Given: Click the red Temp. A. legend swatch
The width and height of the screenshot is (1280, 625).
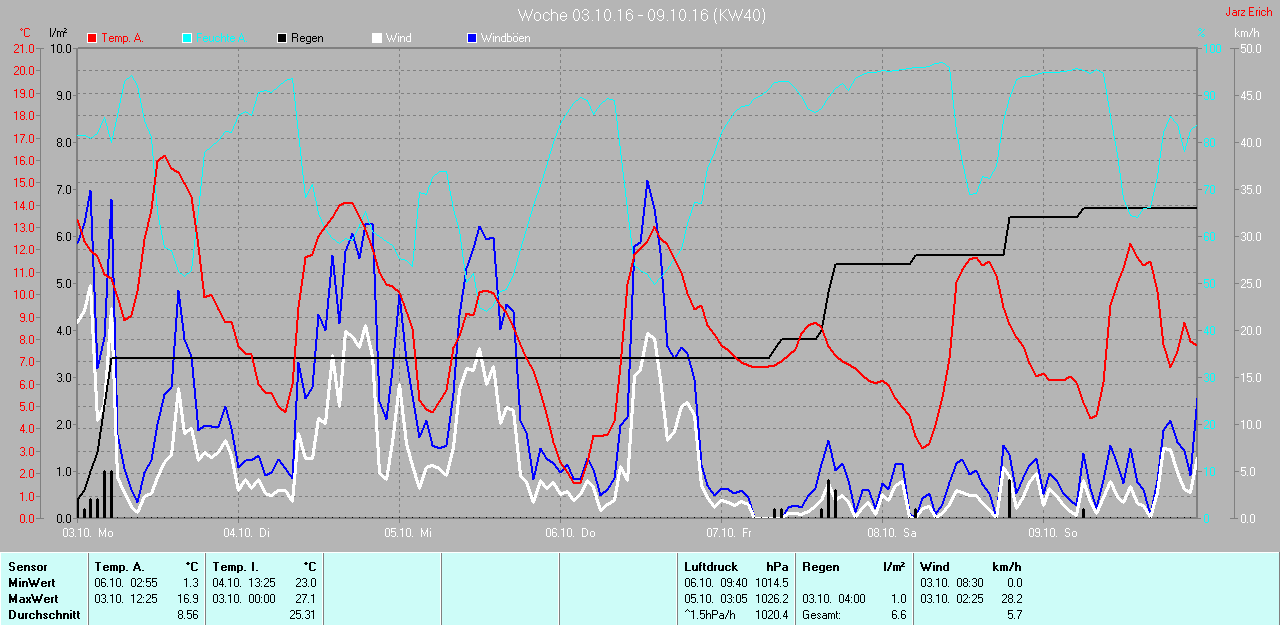Looking at the screenshot, I should tap(92, 38).
